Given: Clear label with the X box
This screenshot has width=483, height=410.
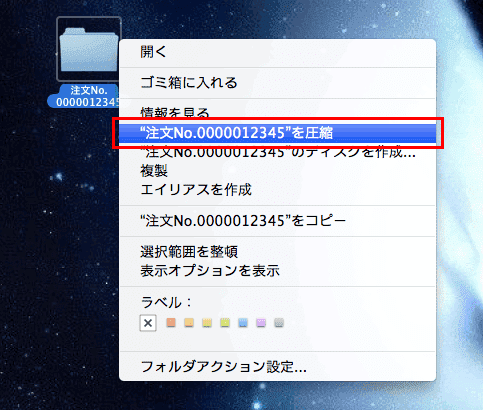Looking at the screenshot, I should pyautogui.click(x=148, y=323).
